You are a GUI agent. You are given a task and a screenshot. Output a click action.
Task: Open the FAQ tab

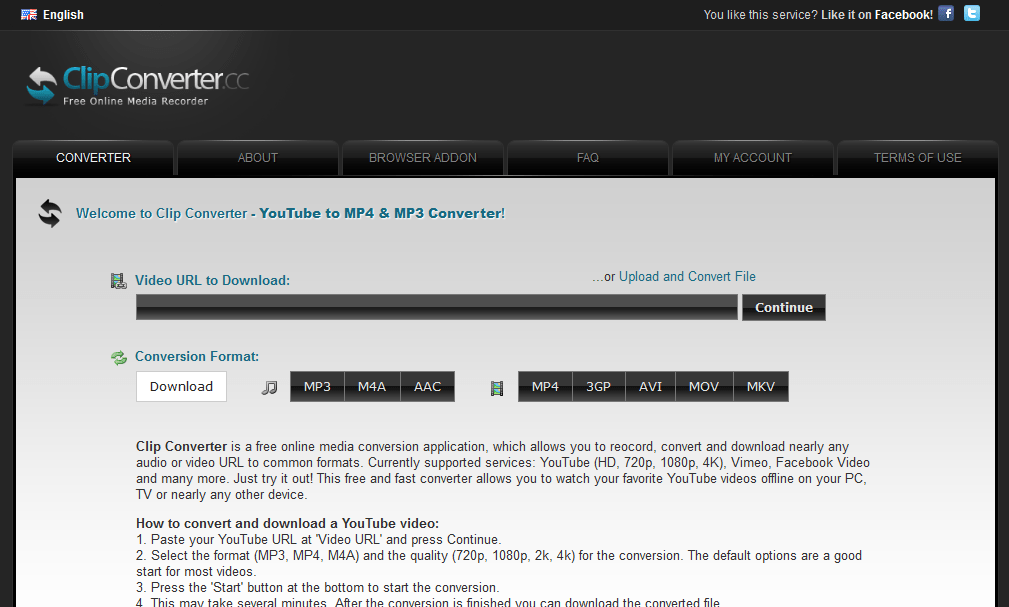[588, 158]
